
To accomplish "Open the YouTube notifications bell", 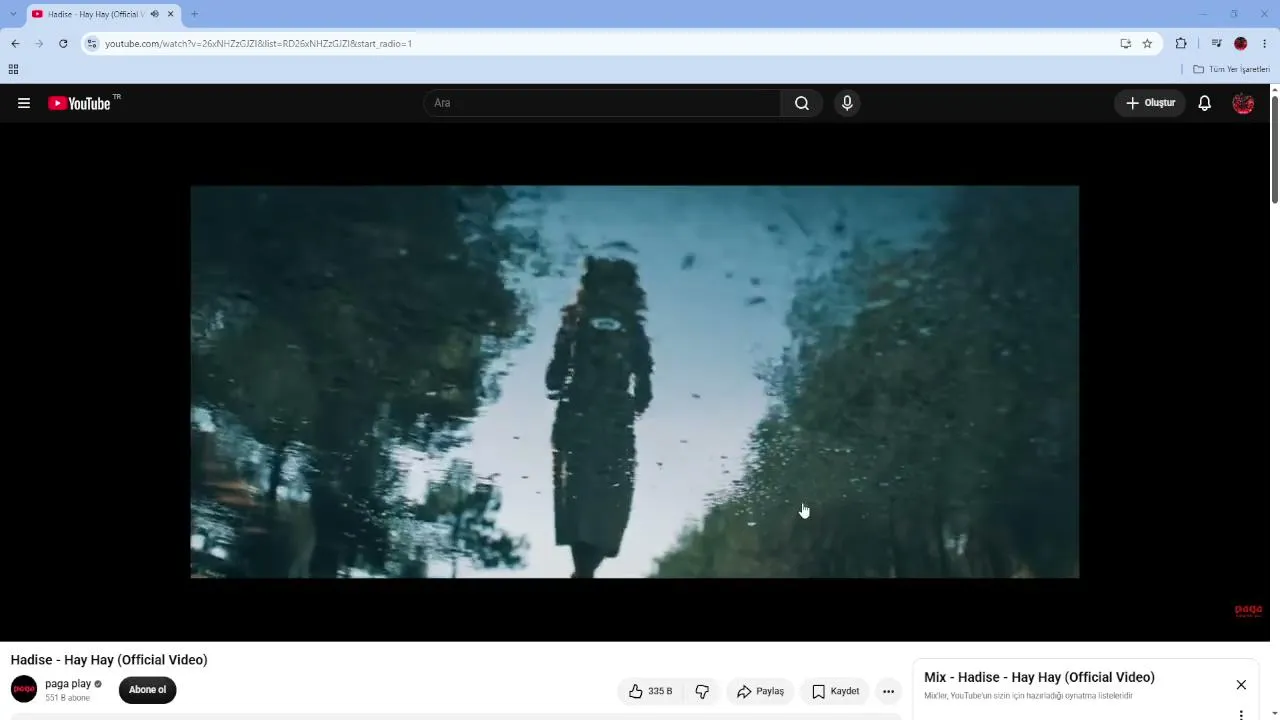I will 1205,103.
